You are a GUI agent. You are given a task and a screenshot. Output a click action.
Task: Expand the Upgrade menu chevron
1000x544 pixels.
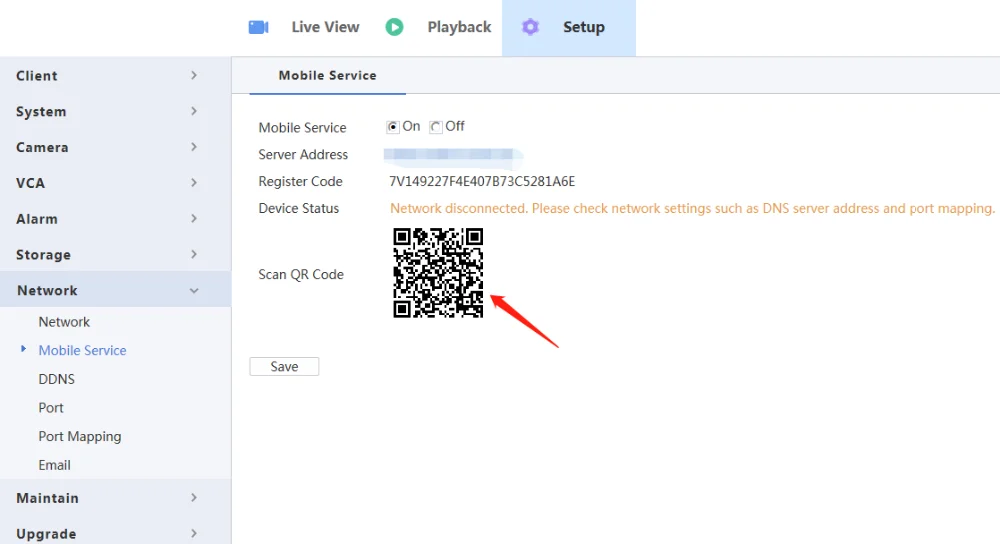(x=193, y=533)
